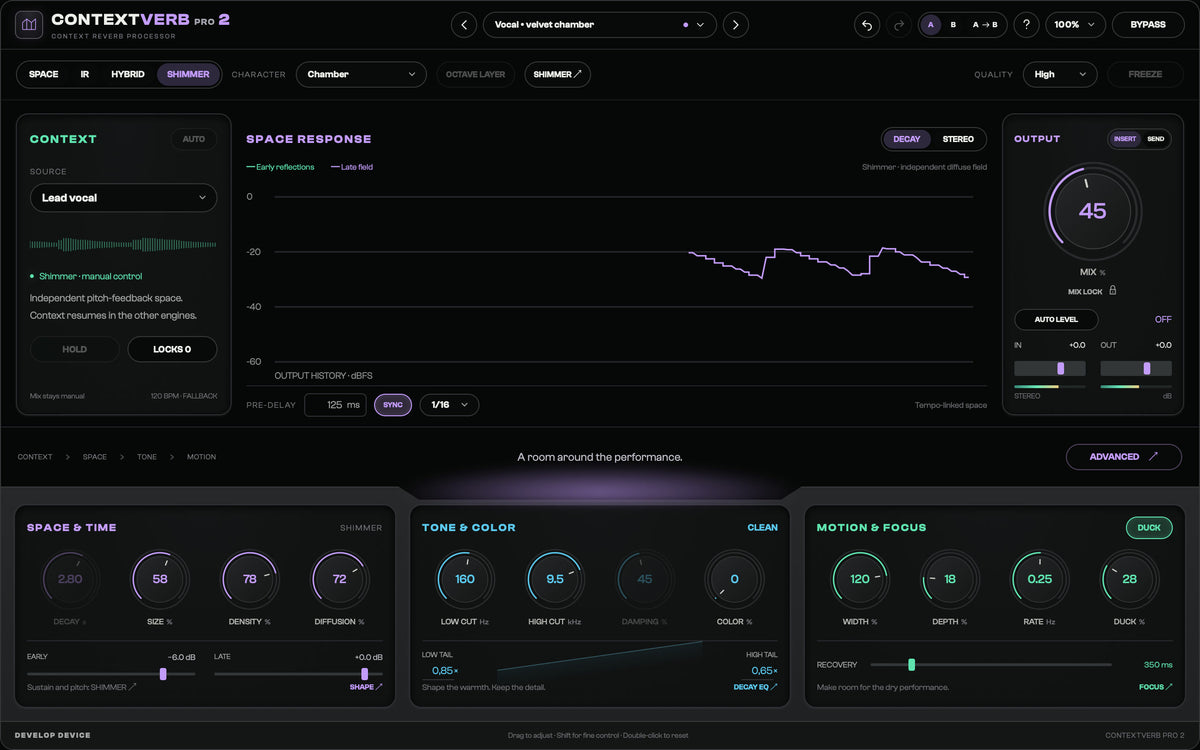Go to previous preset arrow
The height and width of the screenshot is (750, 1200).
(464, 24)
